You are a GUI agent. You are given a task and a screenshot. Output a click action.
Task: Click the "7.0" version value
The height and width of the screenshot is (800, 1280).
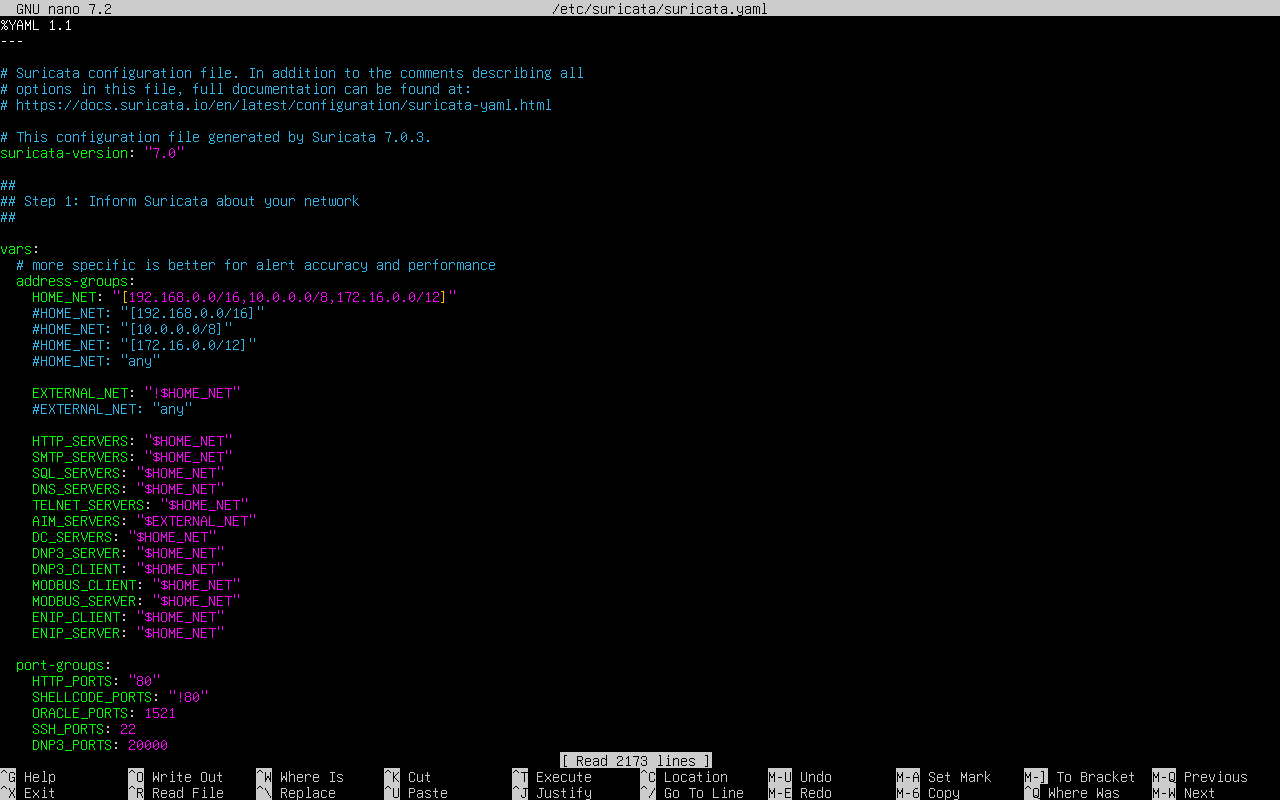(164, 153)
